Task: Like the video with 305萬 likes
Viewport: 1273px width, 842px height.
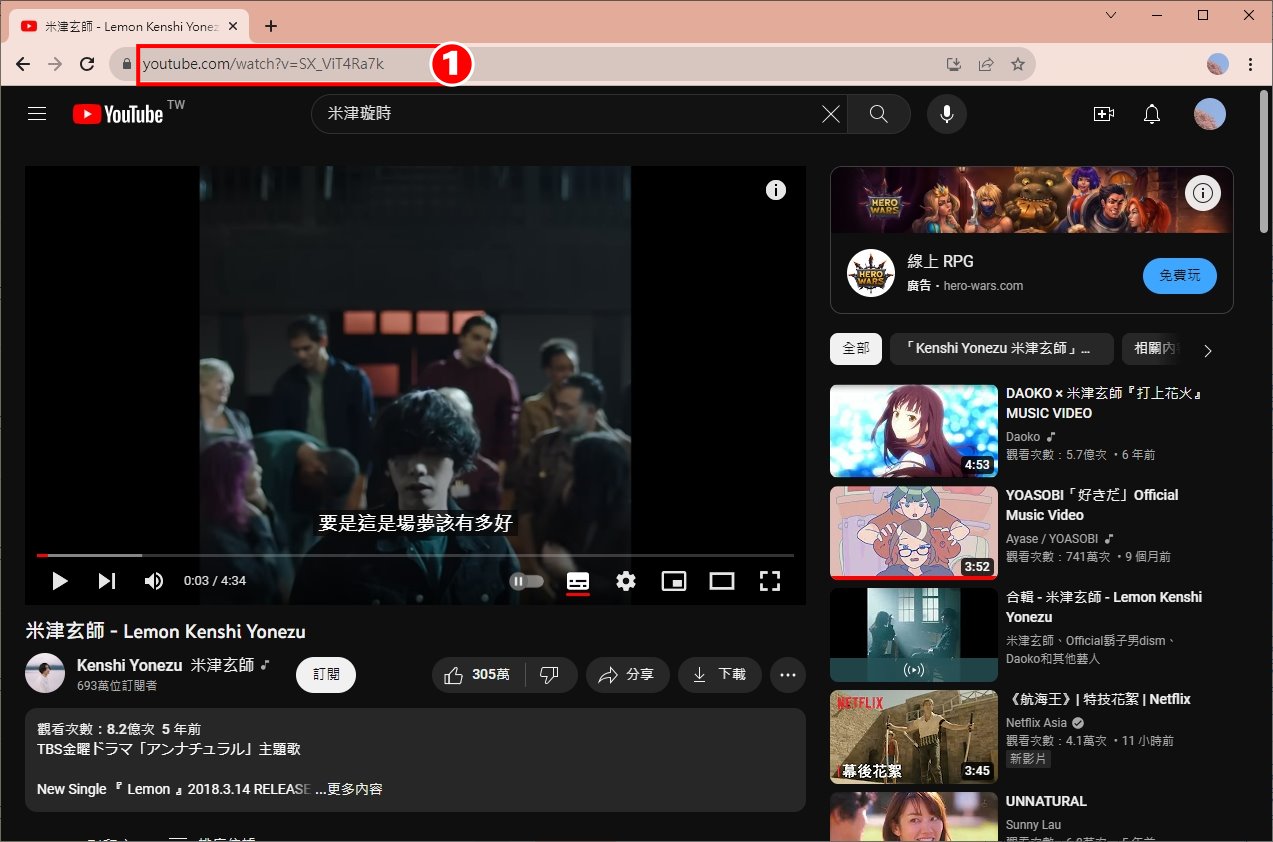Action: point(479,675)
